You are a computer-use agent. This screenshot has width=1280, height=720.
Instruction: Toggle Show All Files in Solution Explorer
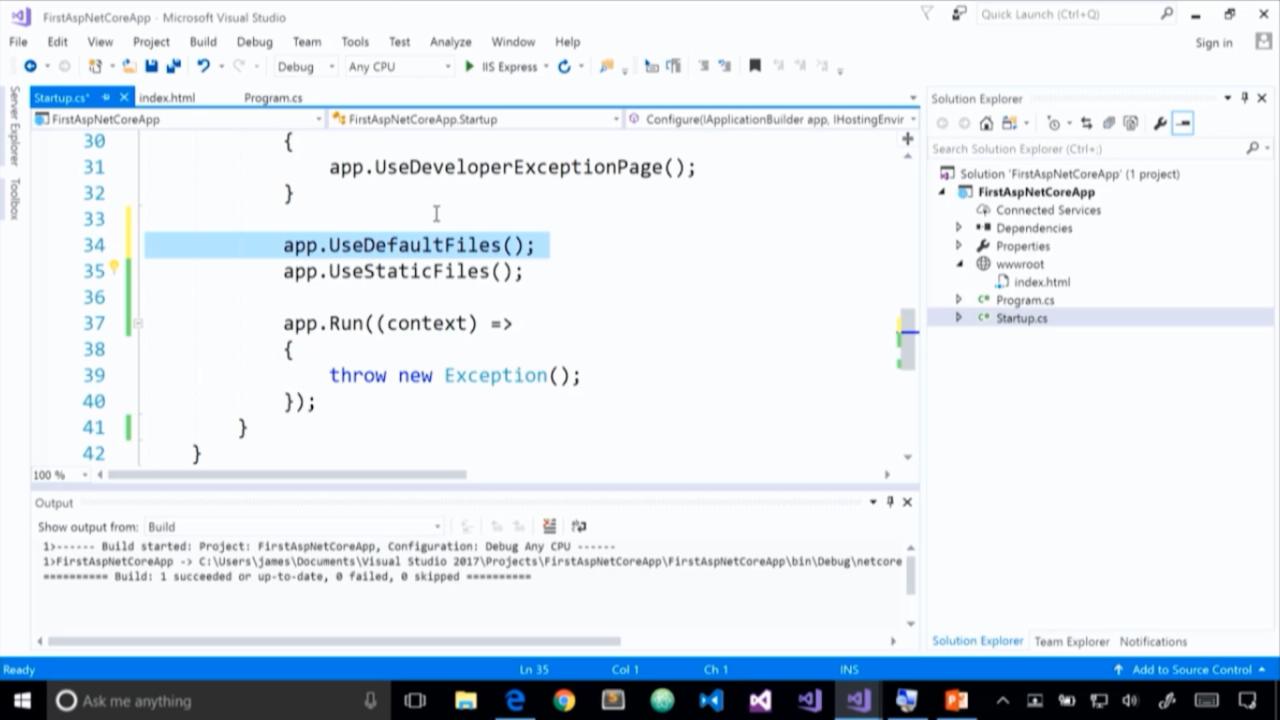[1130, 123]
